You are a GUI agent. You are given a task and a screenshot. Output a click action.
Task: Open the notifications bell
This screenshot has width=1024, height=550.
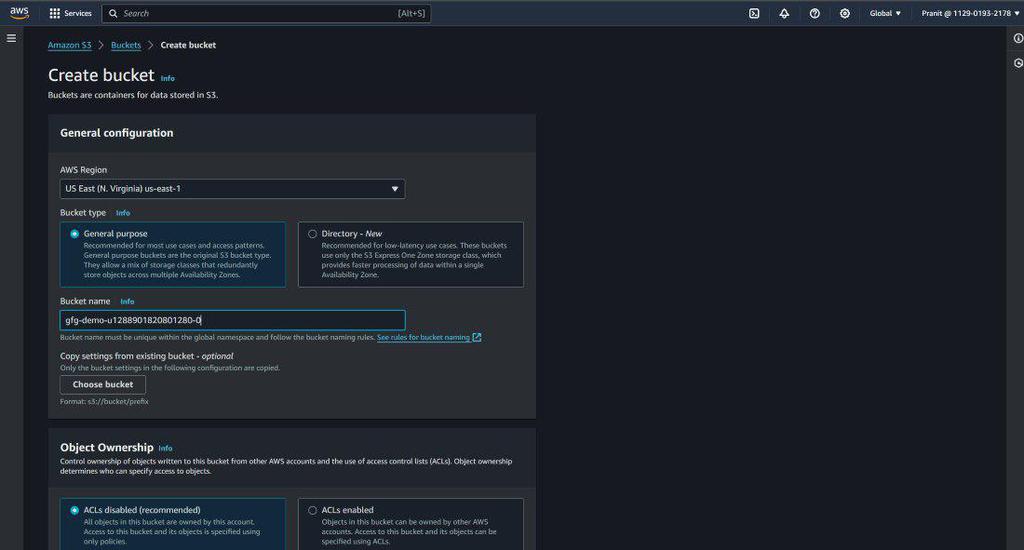click(x=784, y=13)
